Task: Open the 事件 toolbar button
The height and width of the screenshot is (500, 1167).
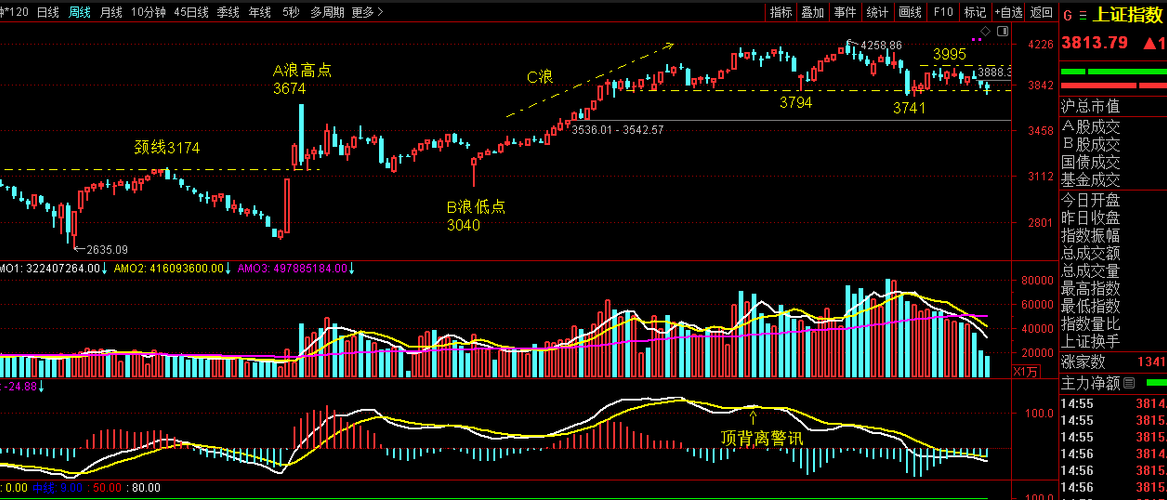Action: click(845, 12)
